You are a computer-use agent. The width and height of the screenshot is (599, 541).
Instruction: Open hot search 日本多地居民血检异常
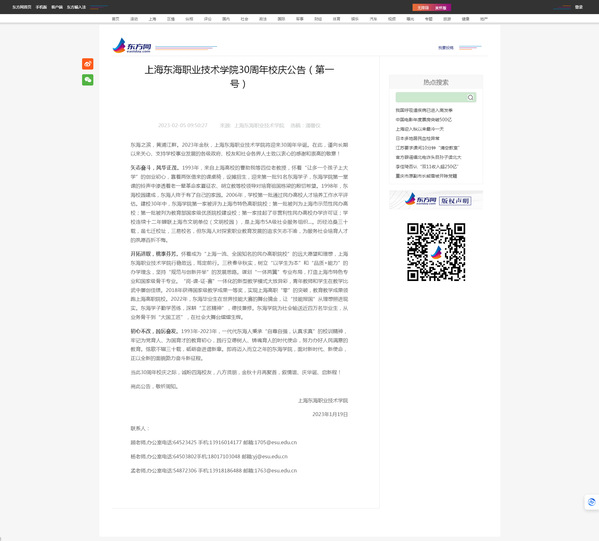click(x=418, y=138)
